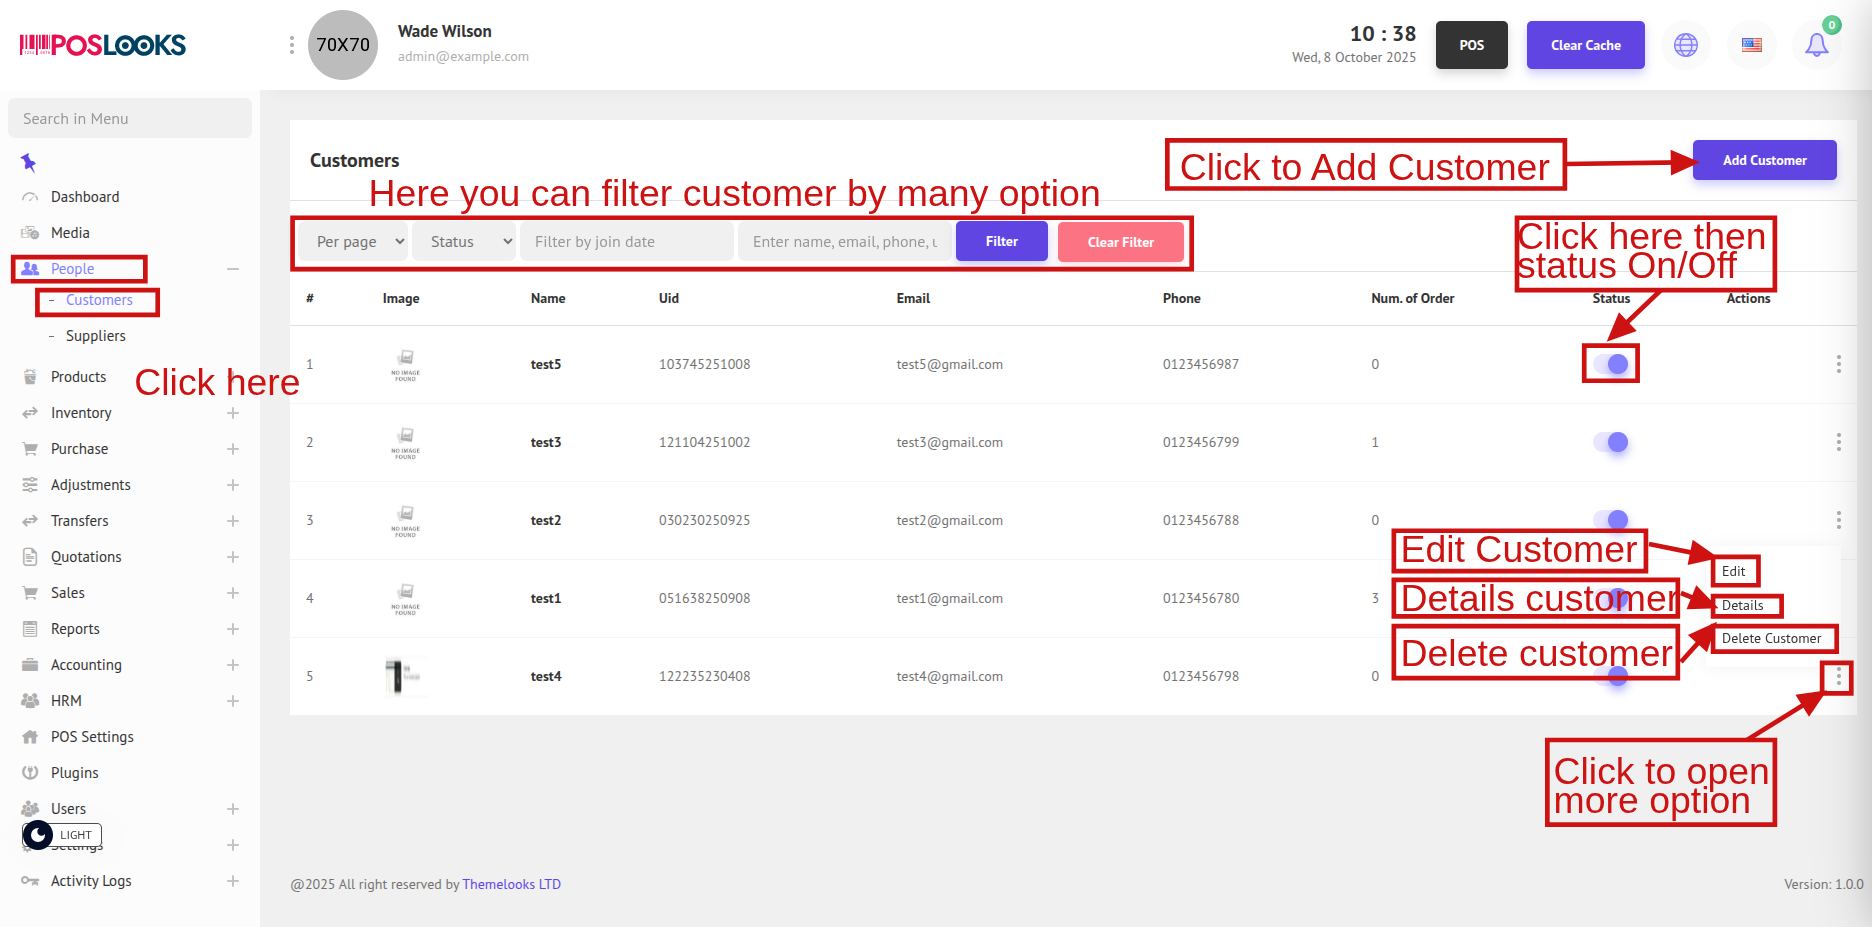Click the Filter by join date field
This screenshot has height=927, width=1872.
[x=626, y=242]
